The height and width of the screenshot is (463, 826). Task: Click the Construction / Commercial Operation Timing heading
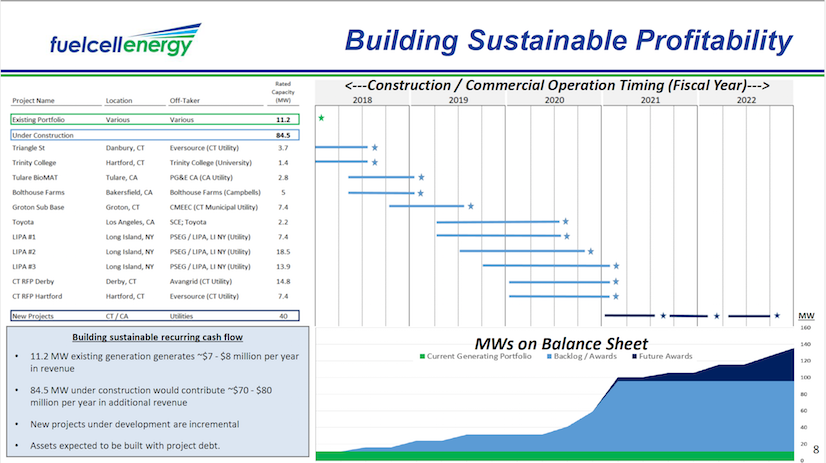(557, 85)
